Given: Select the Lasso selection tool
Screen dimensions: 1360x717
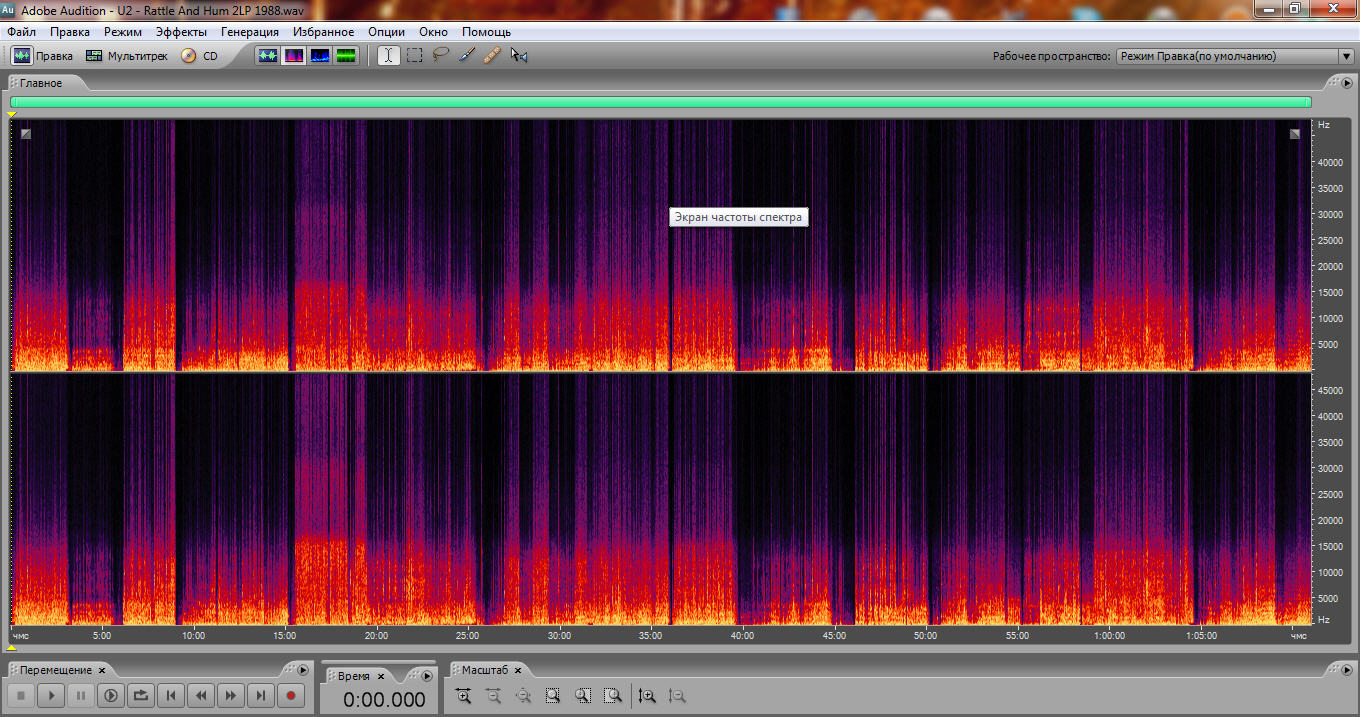Looking at the screenshot, I should click(x=440, y=56).
